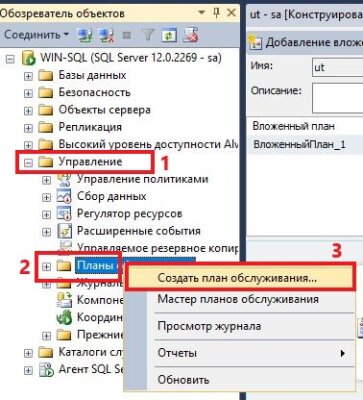This screenshot has width=363, height=400.
Task: Expand Управление политиками node
Action: point(47,180)
